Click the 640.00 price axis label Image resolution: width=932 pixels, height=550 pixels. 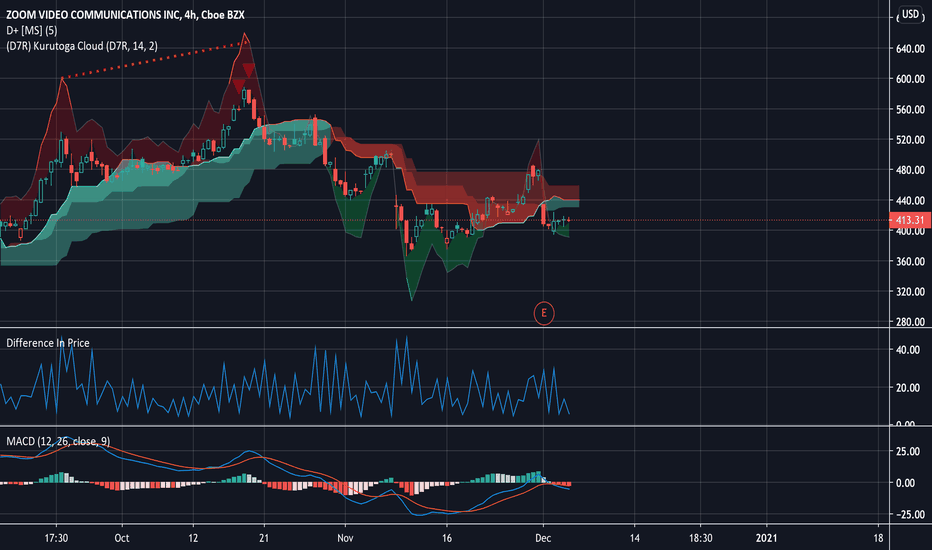[910, 49]
